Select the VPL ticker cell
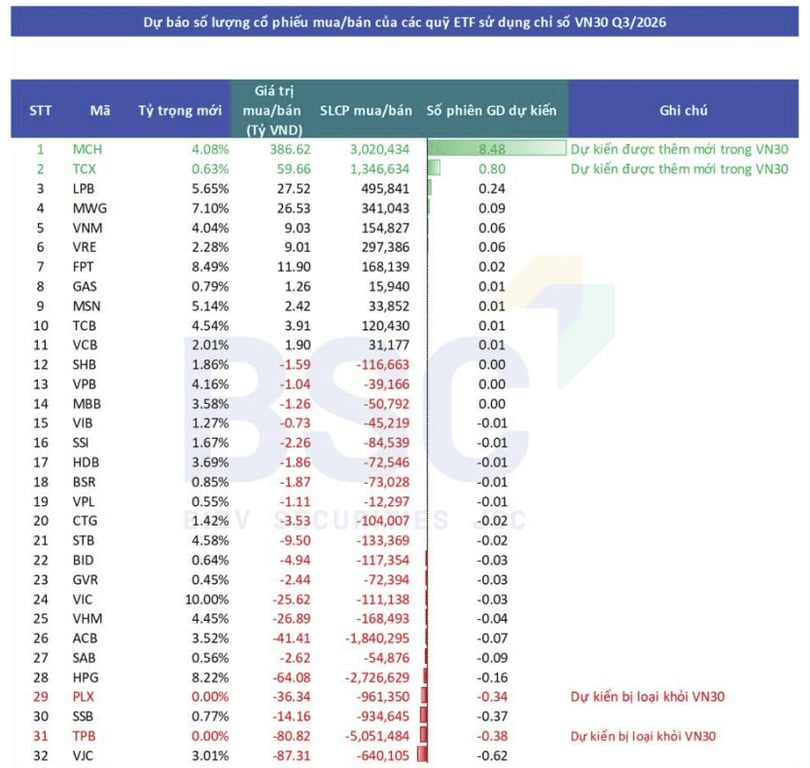 84,501
